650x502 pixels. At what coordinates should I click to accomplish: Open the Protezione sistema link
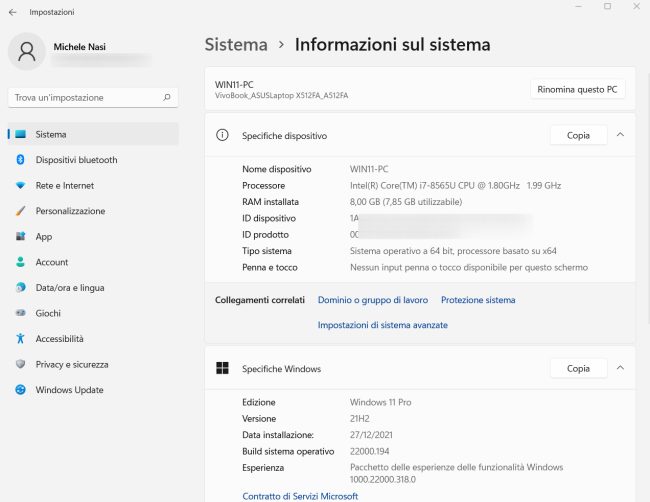point(478,300)
